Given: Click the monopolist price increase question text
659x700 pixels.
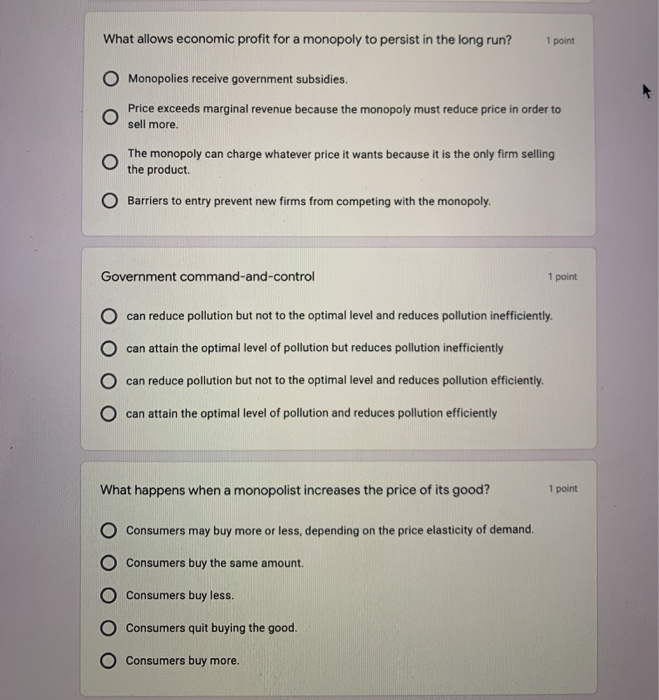Looking at the screenshot, I should point(295,490).
